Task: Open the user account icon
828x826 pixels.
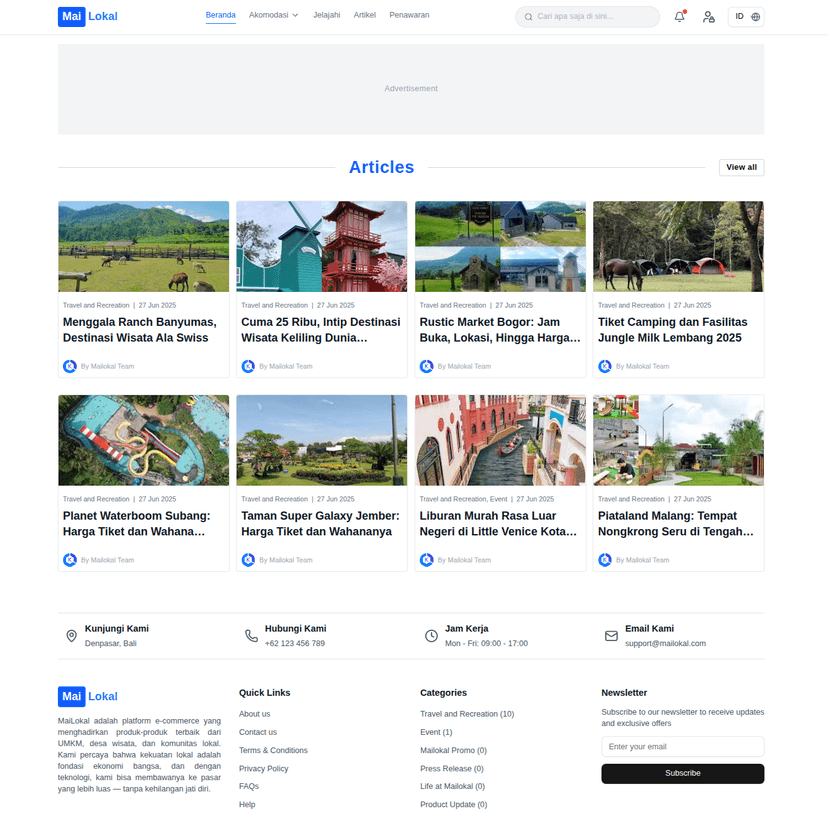Action: pos(708,17)
